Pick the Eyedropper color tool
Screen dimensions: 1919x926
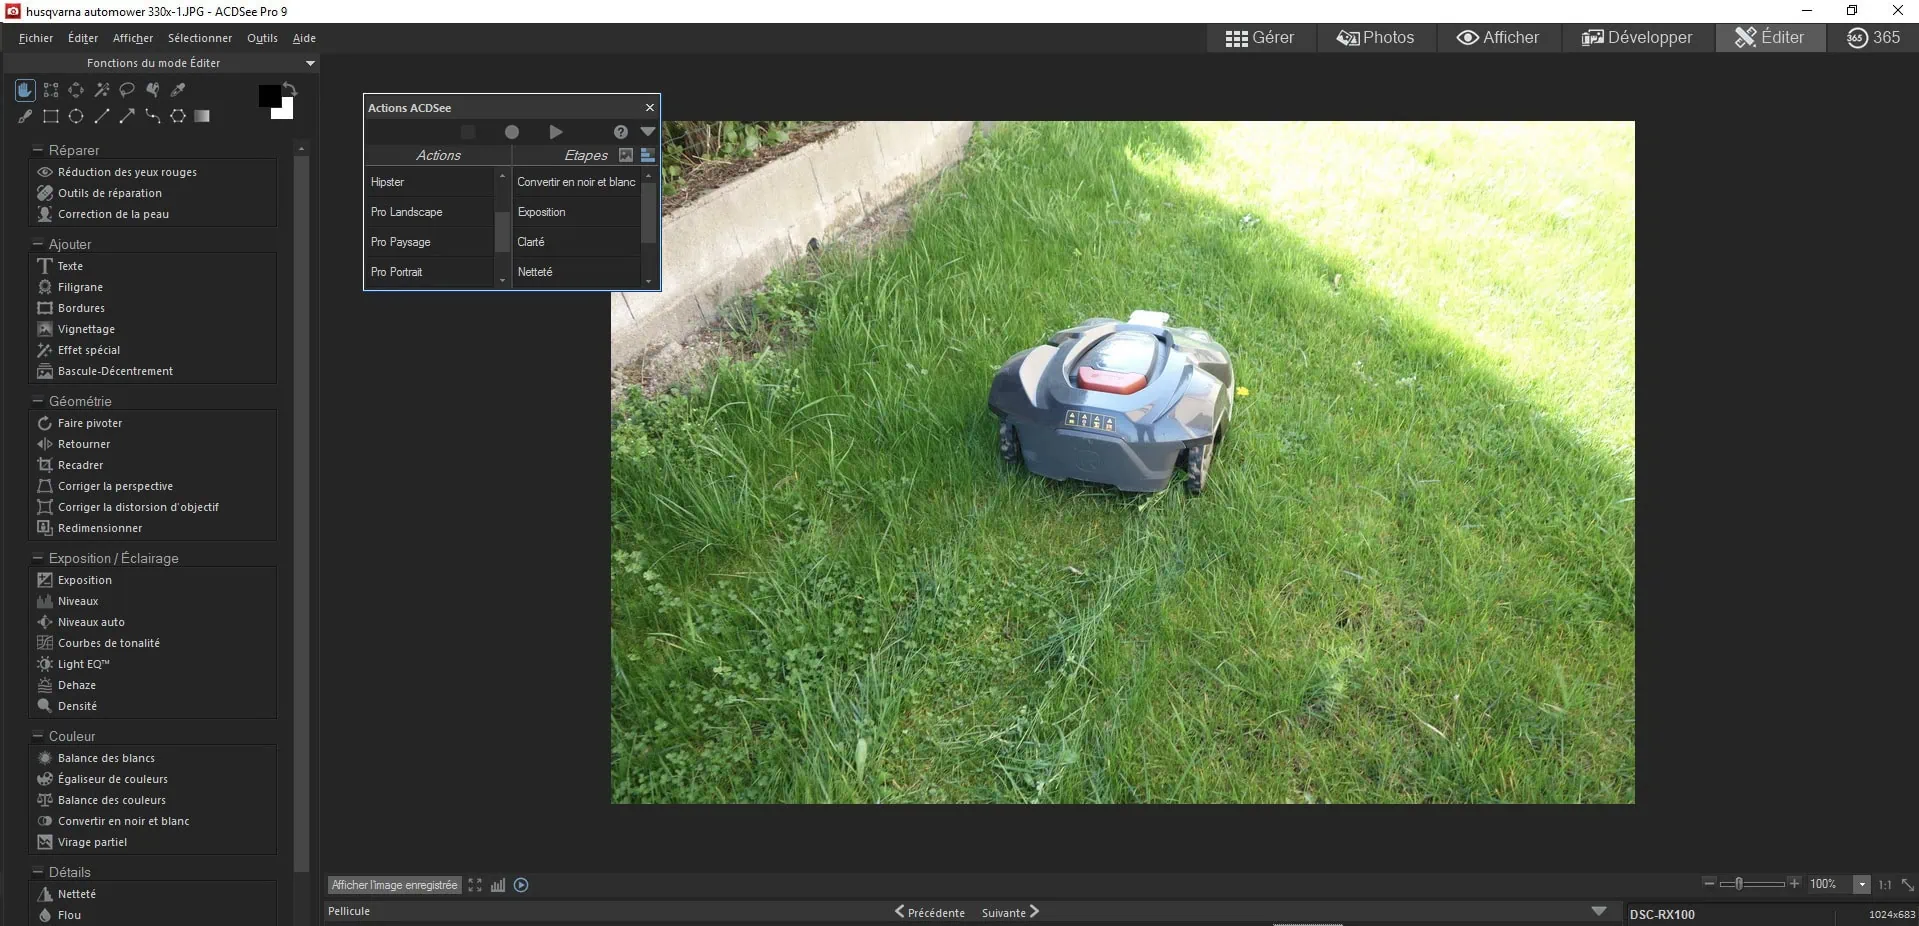click(x=178, y=90)
